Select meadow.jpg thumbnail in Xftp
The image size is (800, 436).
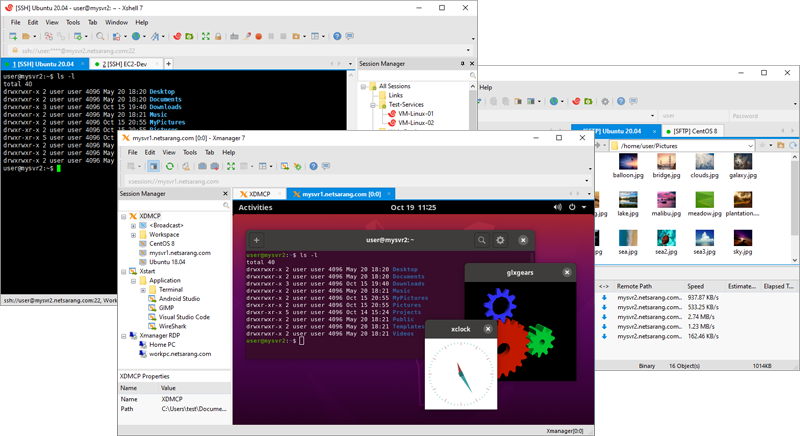click(705, 200)
